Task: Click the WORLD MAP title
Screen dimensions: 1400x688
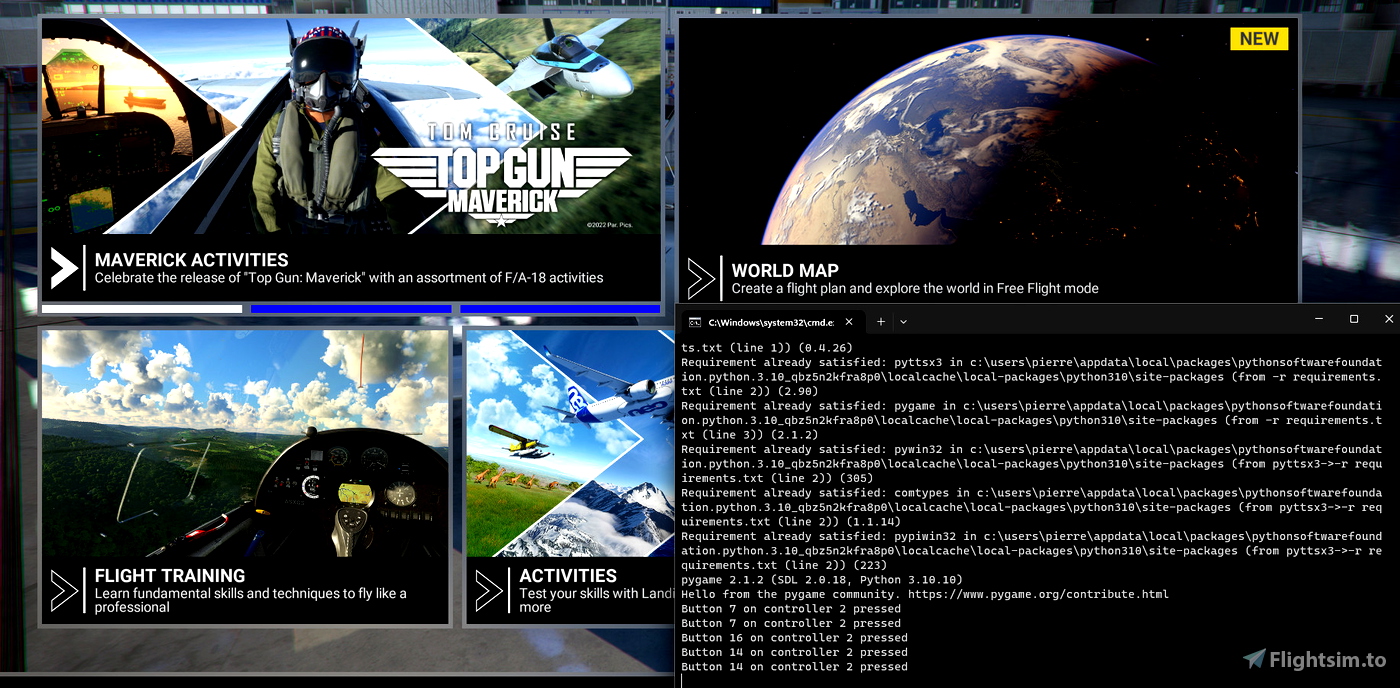Action: (x=785, y=271)
